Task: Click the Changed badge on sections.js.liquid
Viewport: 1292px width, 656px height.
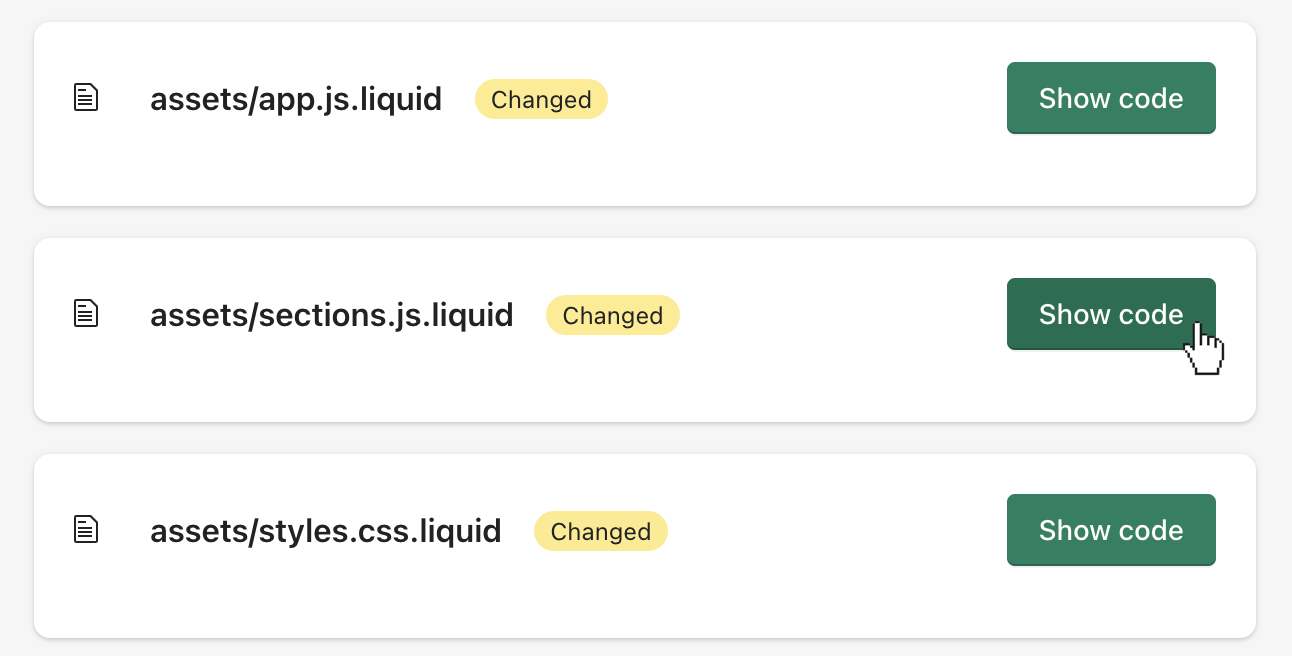Action: 612,316
